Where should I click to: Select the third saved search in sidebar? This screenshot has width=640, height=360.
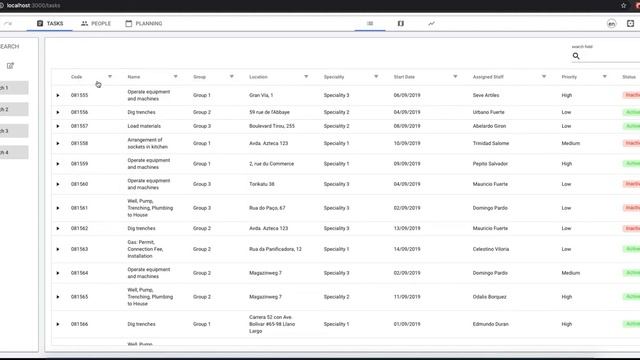13,131
